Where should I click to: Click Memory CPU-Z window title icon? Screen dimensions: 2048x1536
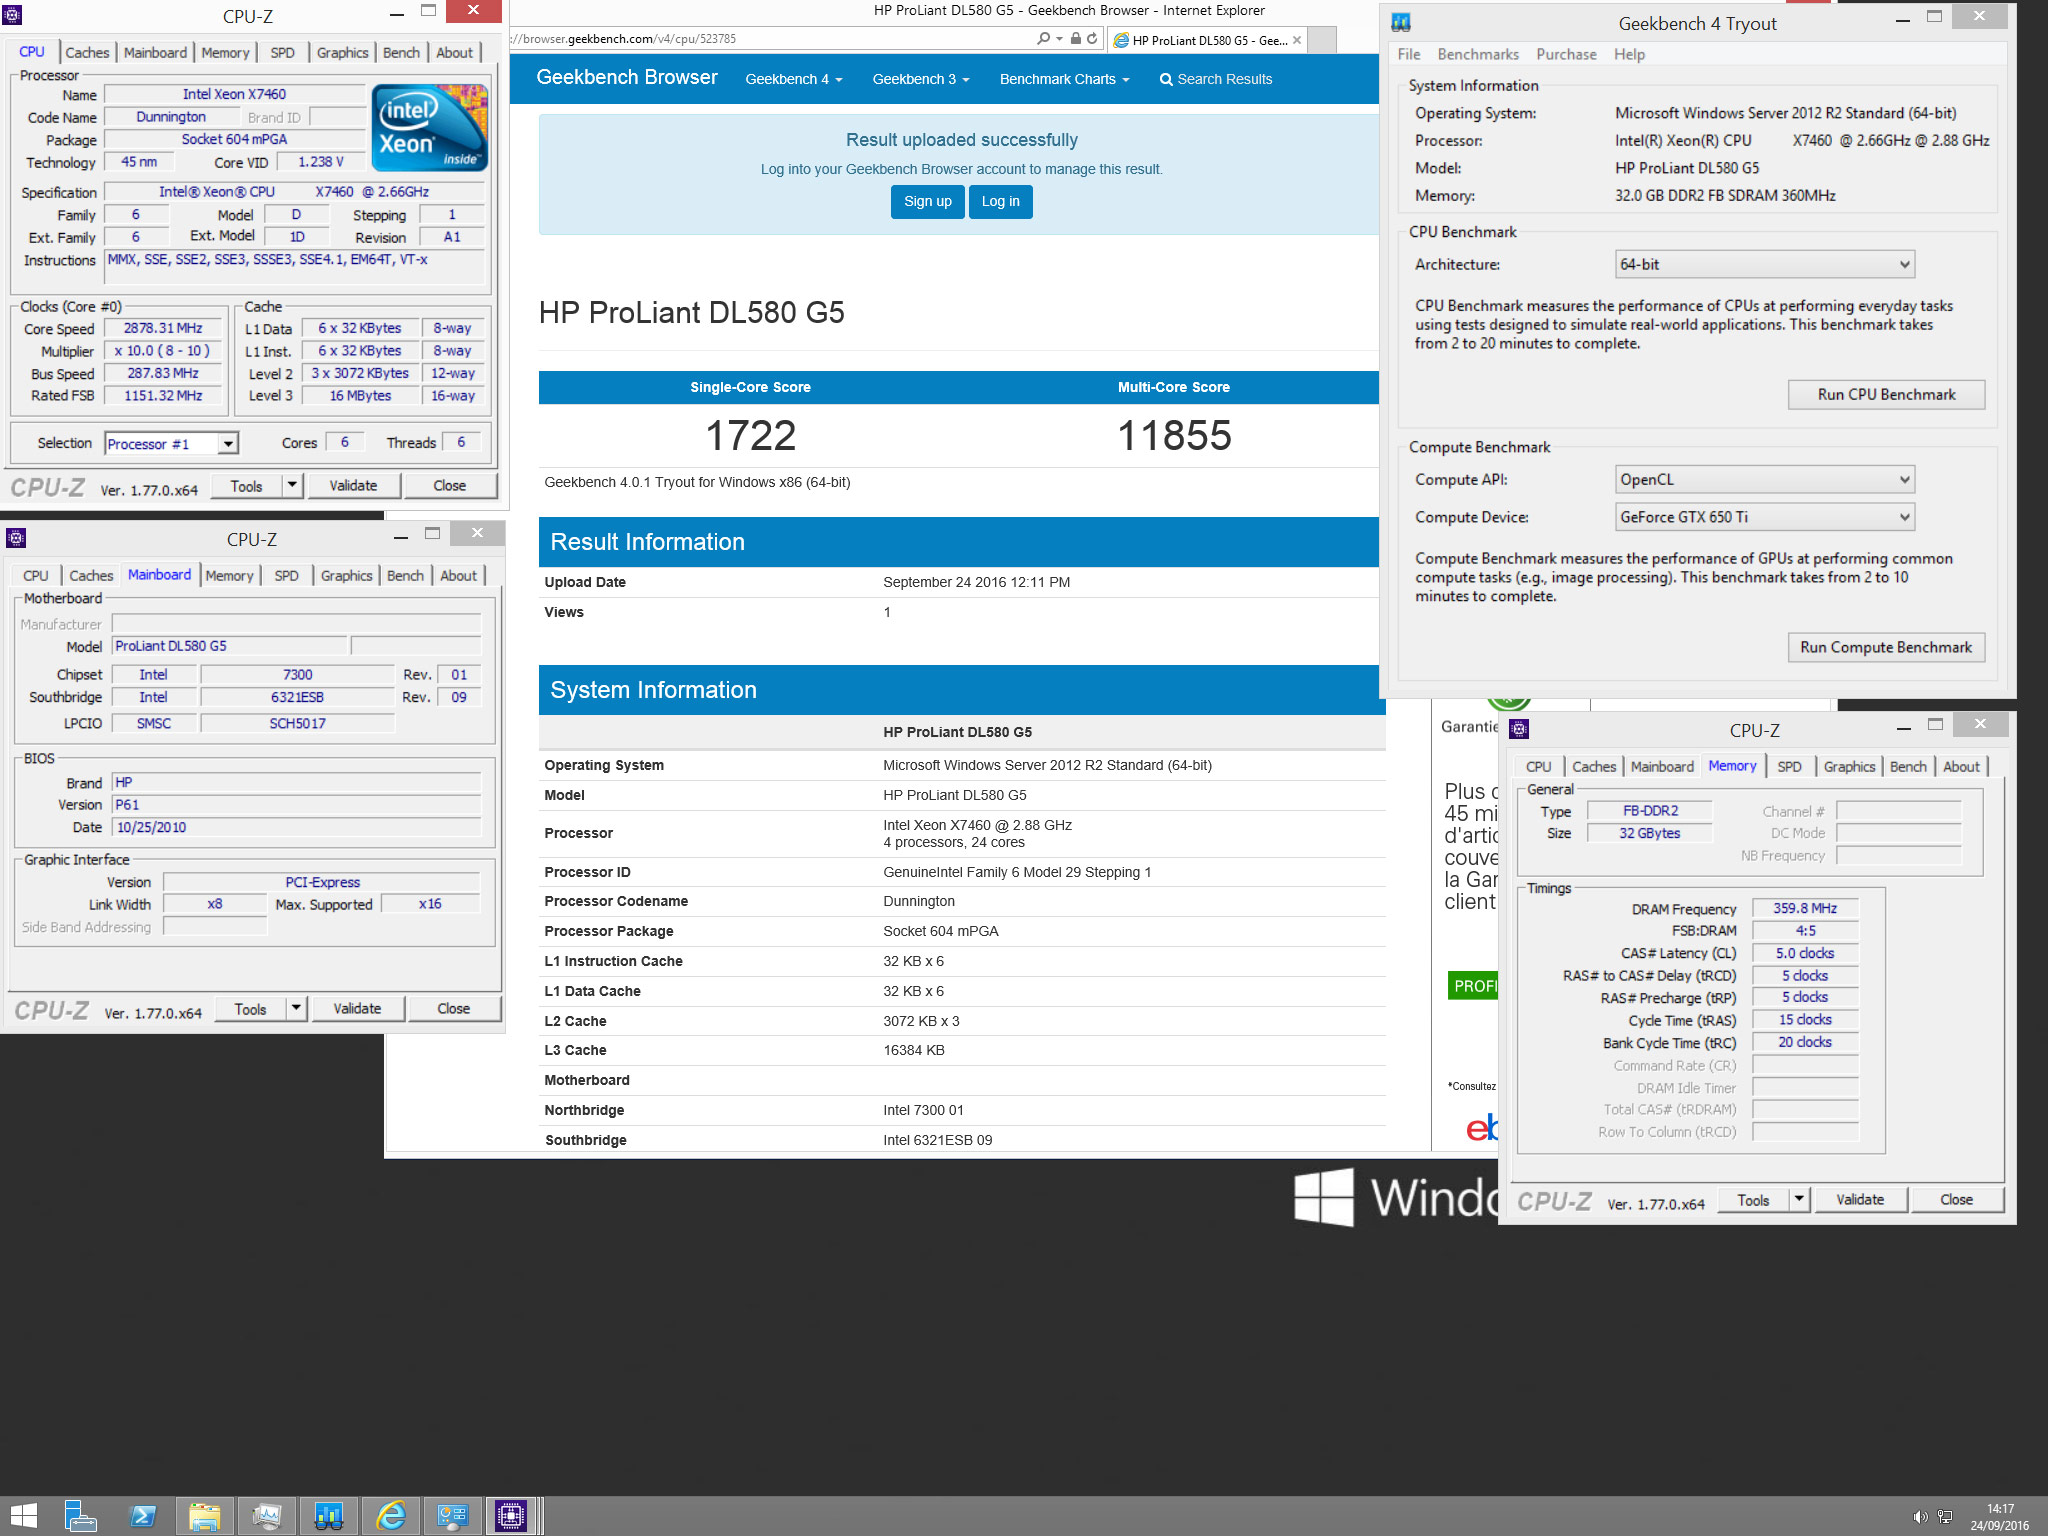point(1519,729)
